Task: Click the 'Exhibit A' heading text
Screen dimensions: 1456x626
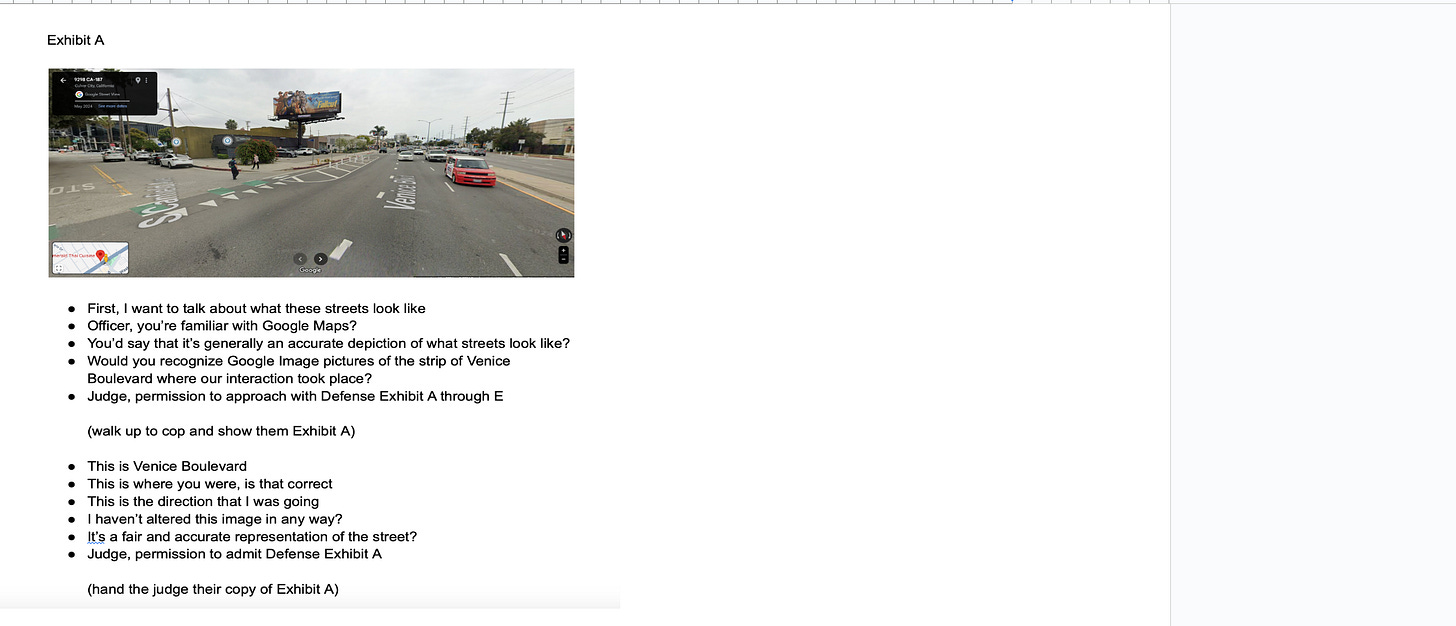Action: pos(76,40)
